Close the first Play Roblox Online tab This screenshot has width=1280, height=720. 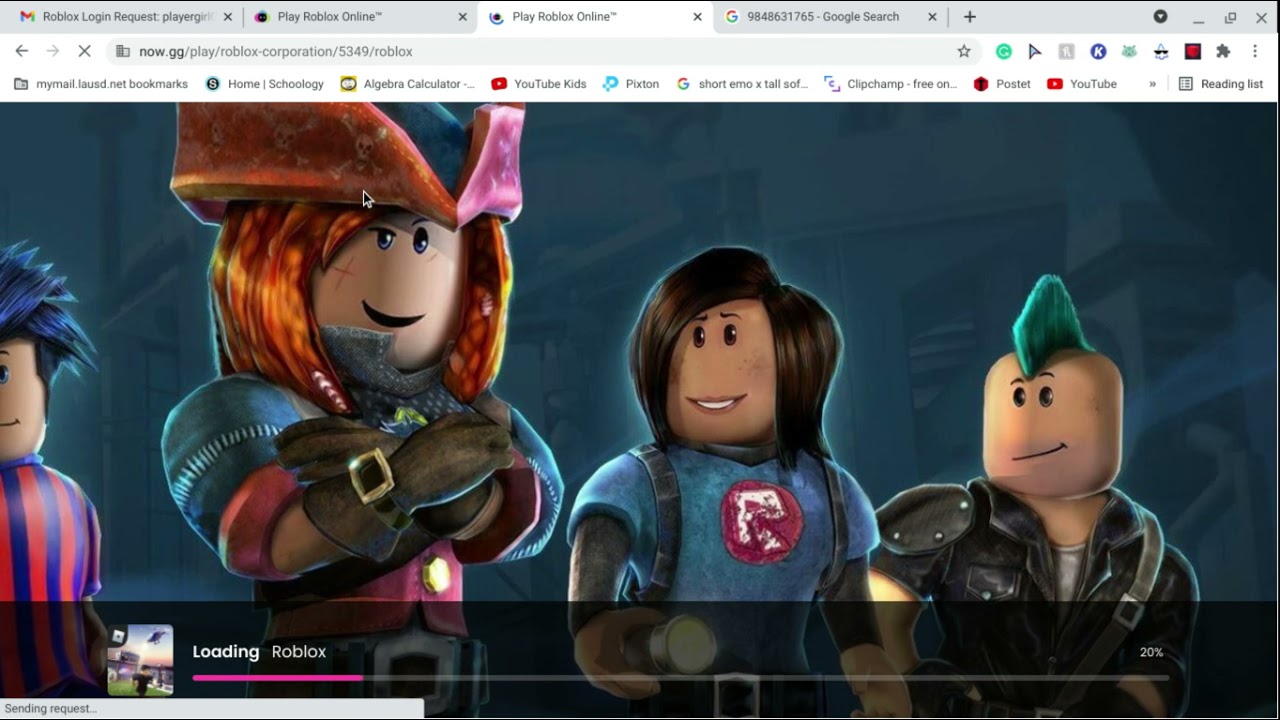pos(462,17)
